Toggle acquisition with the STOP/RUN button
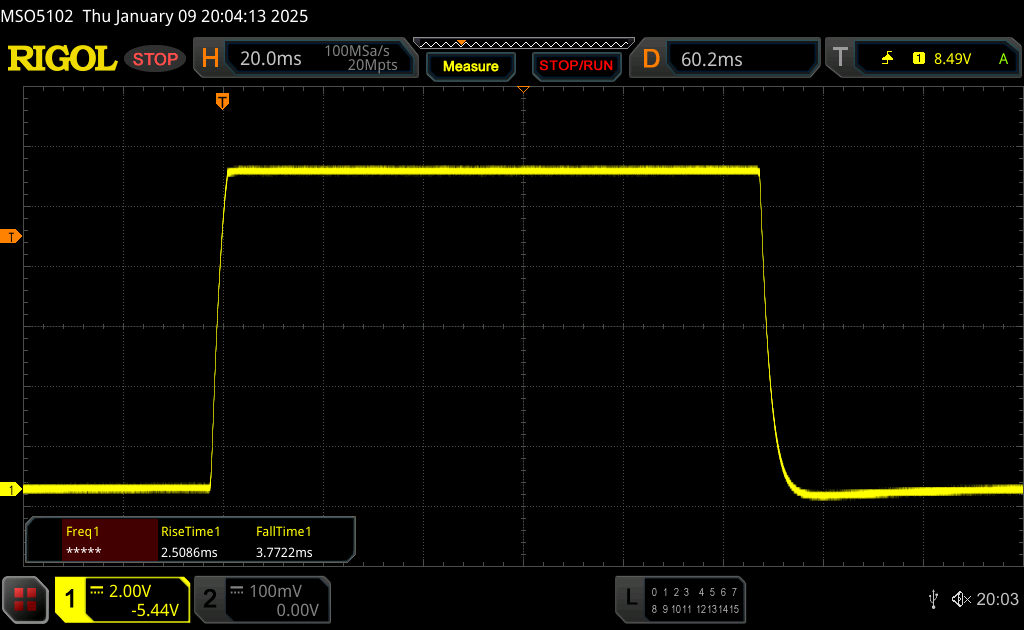 pyautogui.click(x=575, y=66)
